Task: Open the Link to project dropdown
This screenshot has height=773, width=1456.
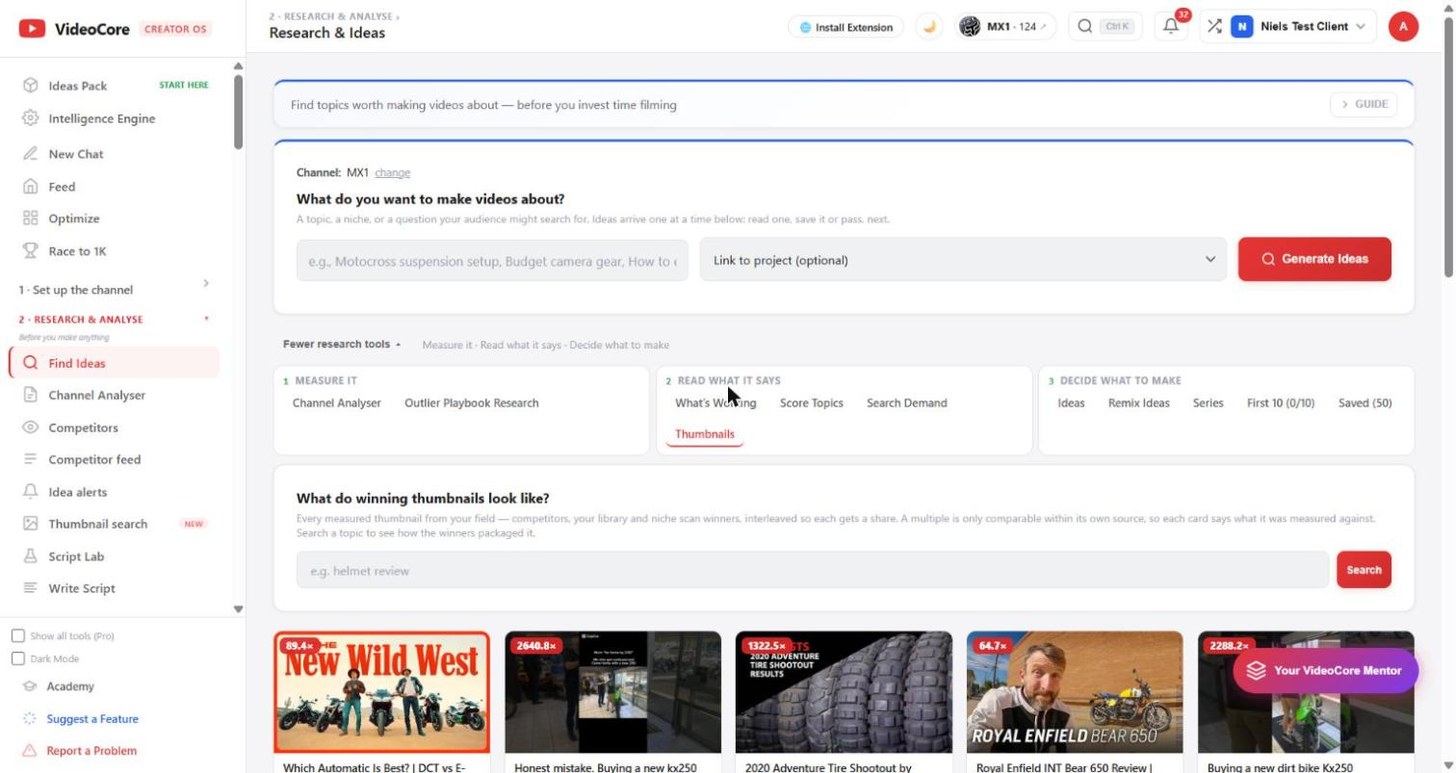Action: pyautogui.click(x=963, y=260)
